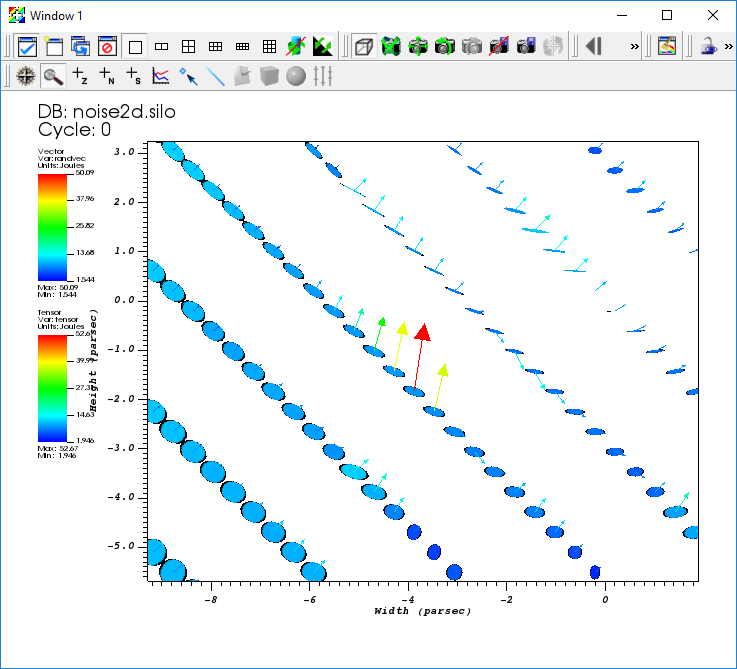Select the 2x4 window layout
Image resolution: width=737 pixels, height=669 pixels.
point(242,47)
